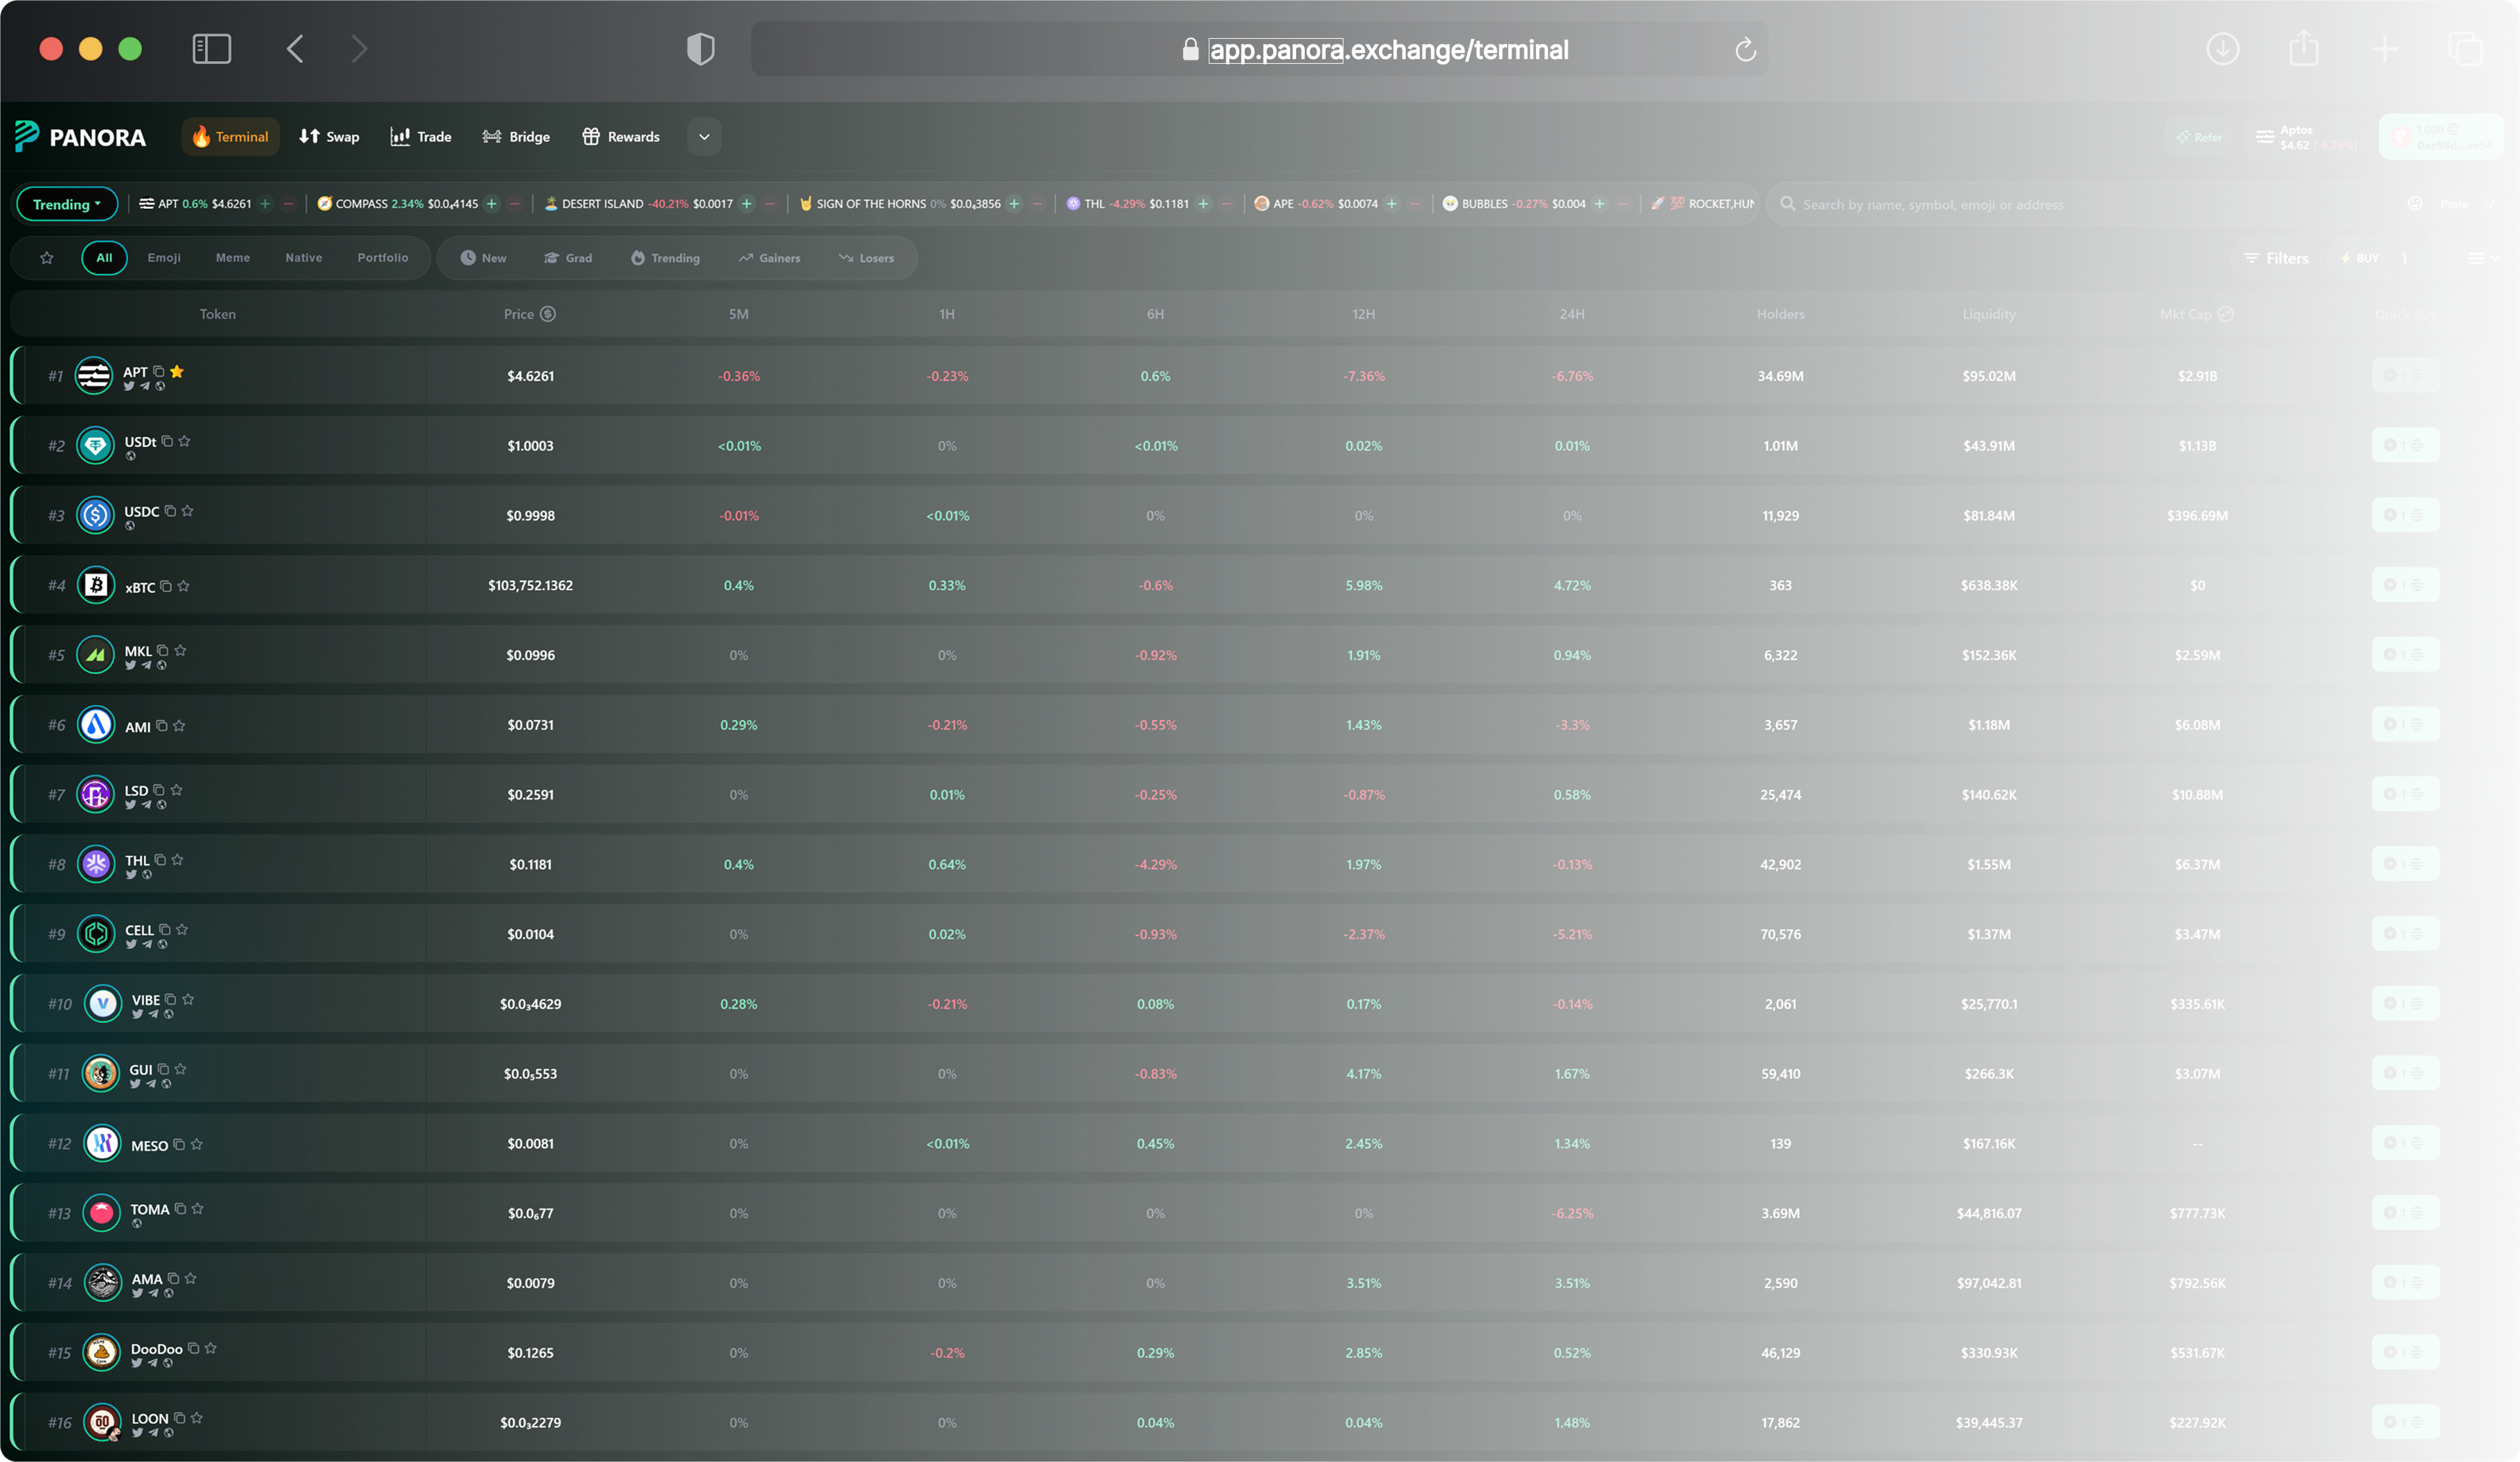Filter by Meme tokens

tap(233, 258)
